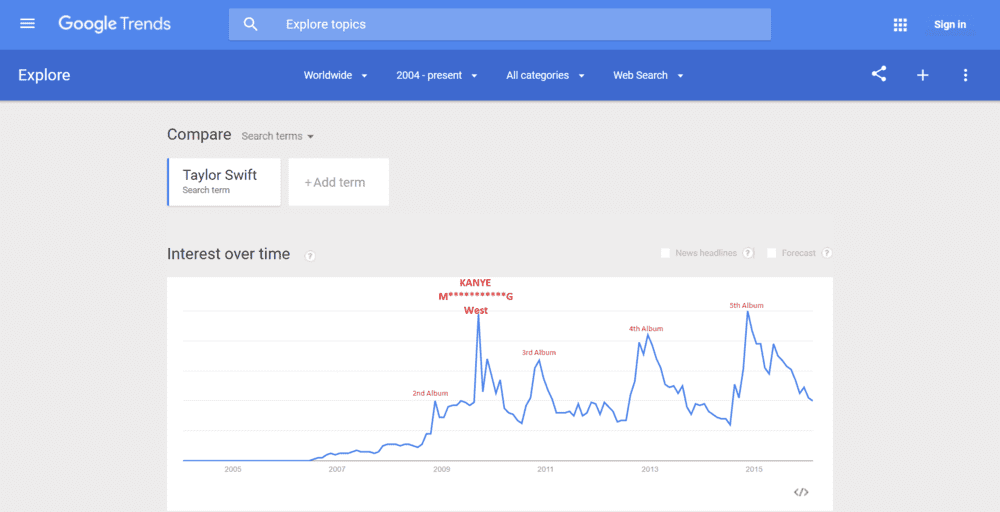The height and width of the screenshot is (512, 1000).
Task: Click the 2011 axis label
Action: pyautogui.click(x=545, y=469)
